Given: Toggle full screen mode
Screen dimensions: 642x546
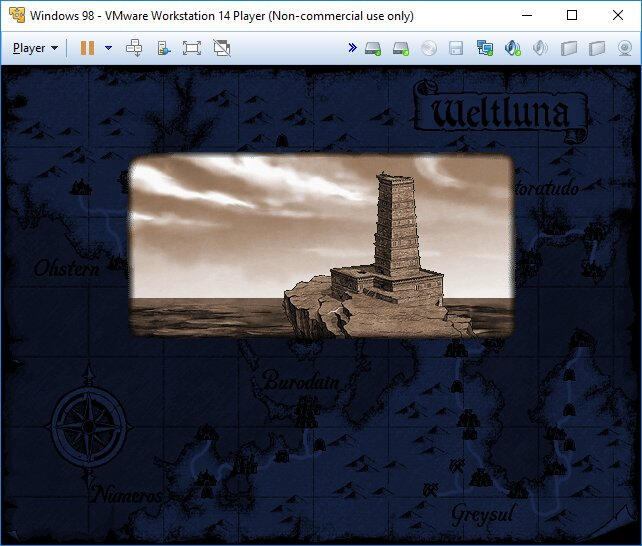Looking at the screenshot, I should click(192, 48).
